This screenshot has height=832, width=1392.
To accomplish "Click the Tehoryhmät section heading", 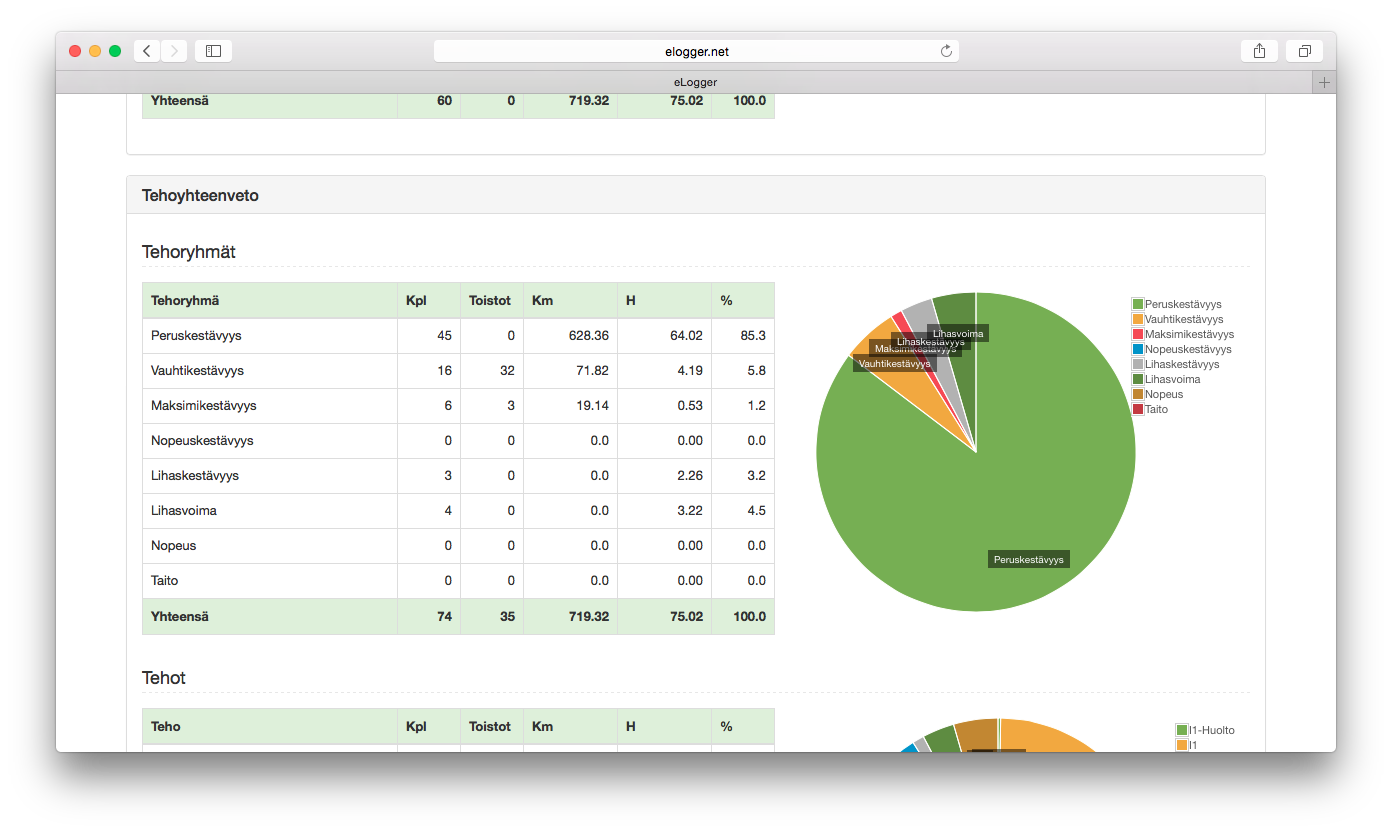I will (x=189, y=252).
